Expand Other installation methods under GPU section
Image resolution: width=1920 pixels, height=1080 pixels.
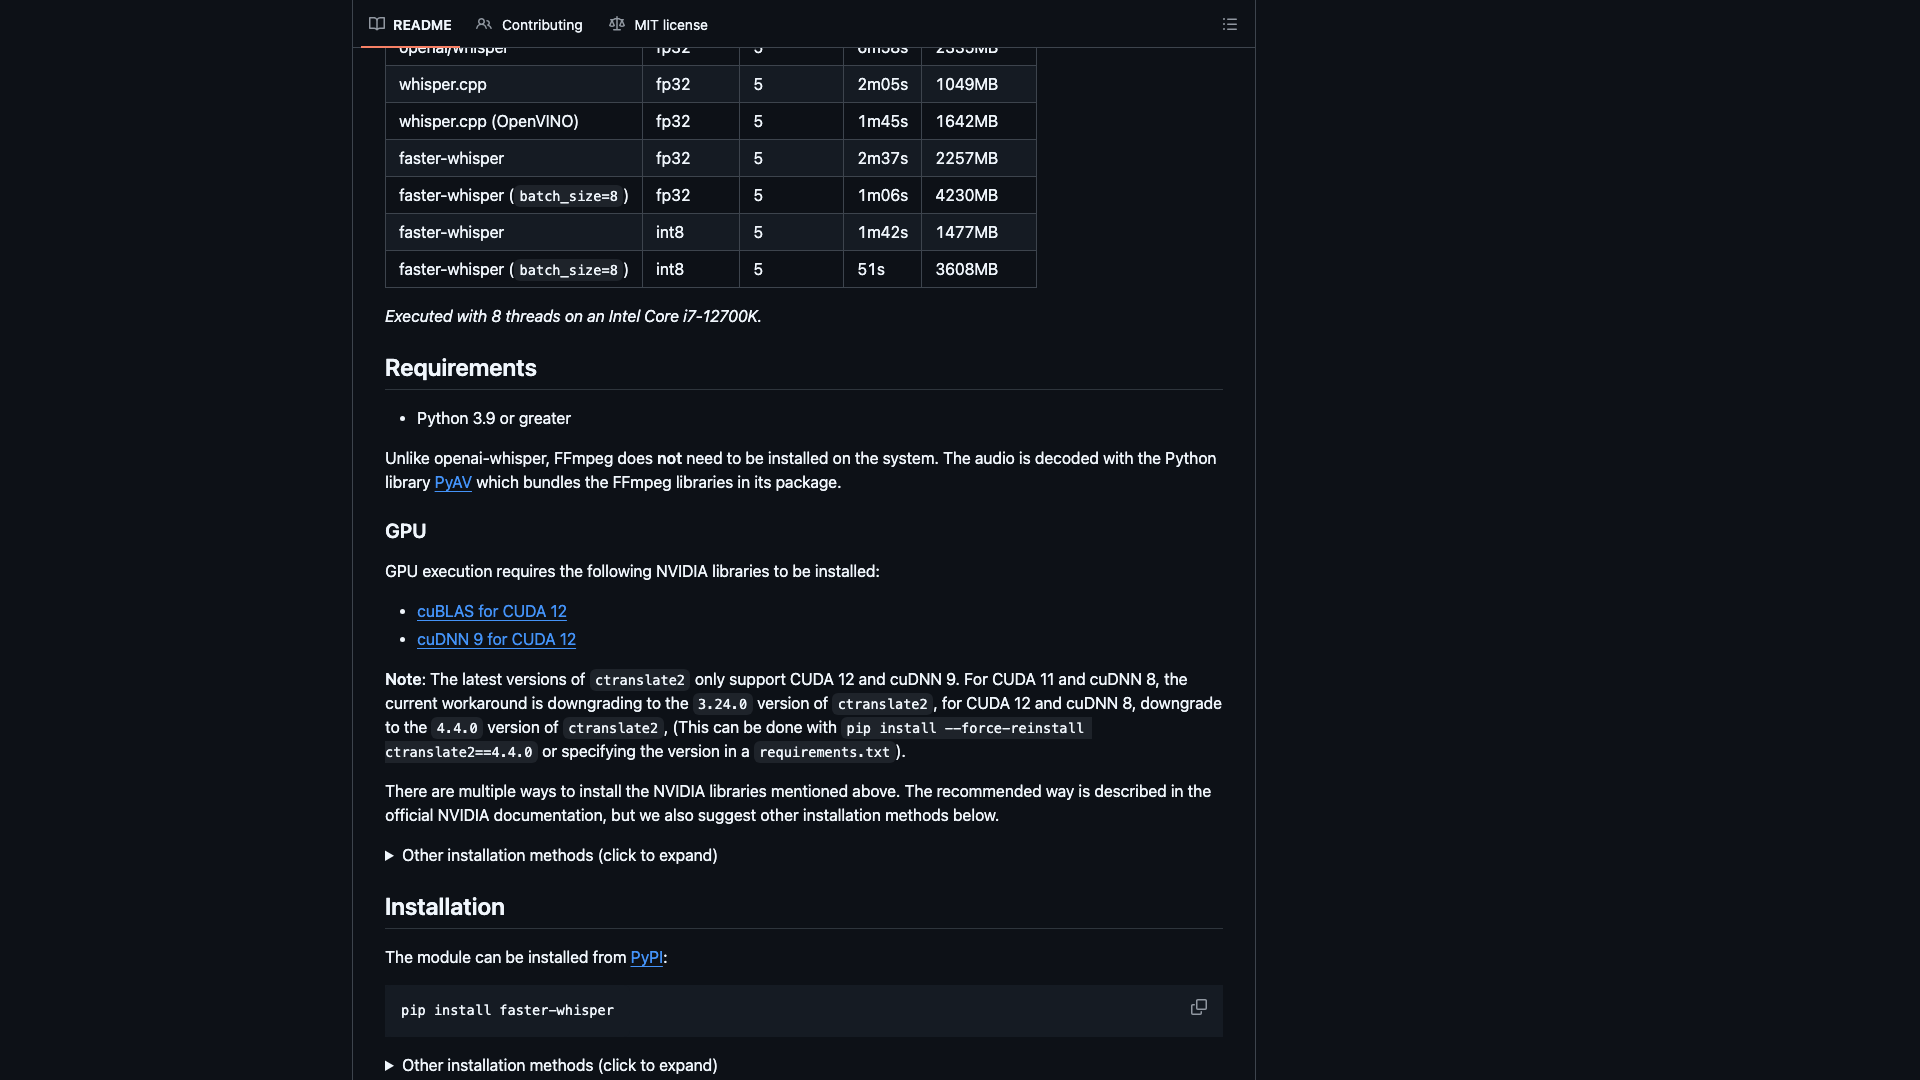click(551, 855)
